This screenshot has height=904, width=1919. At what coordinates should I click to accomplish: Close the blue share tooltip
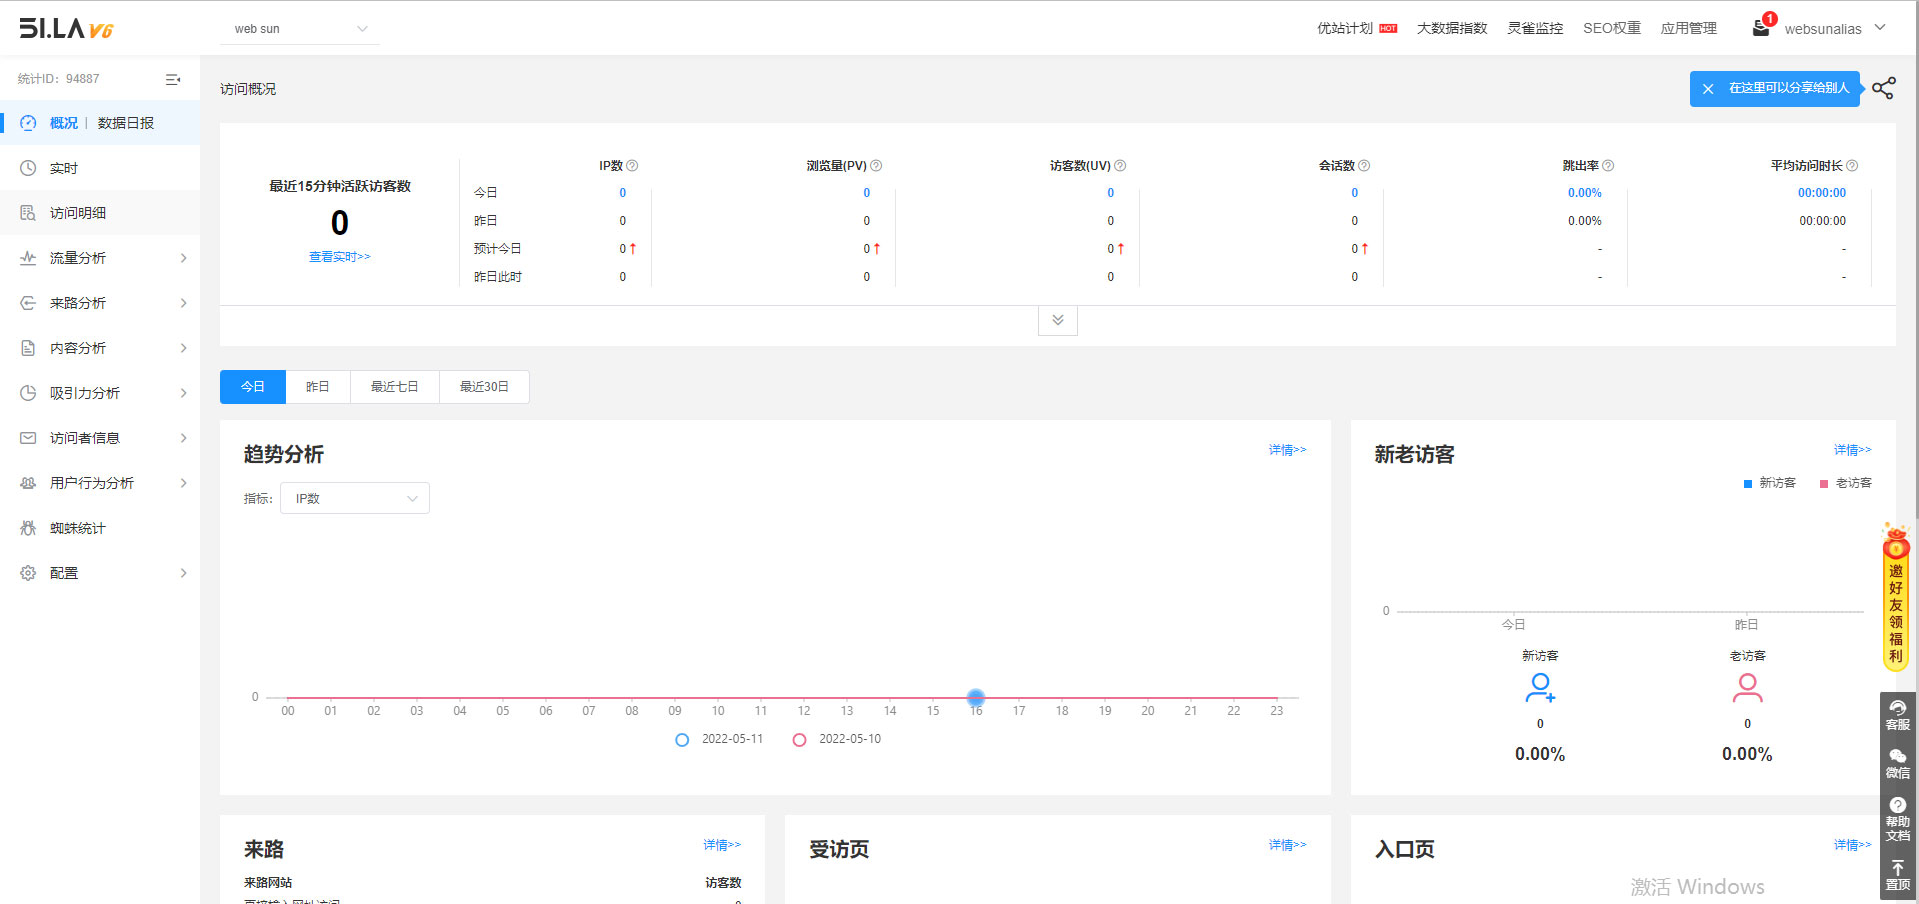coord(1708,89)
